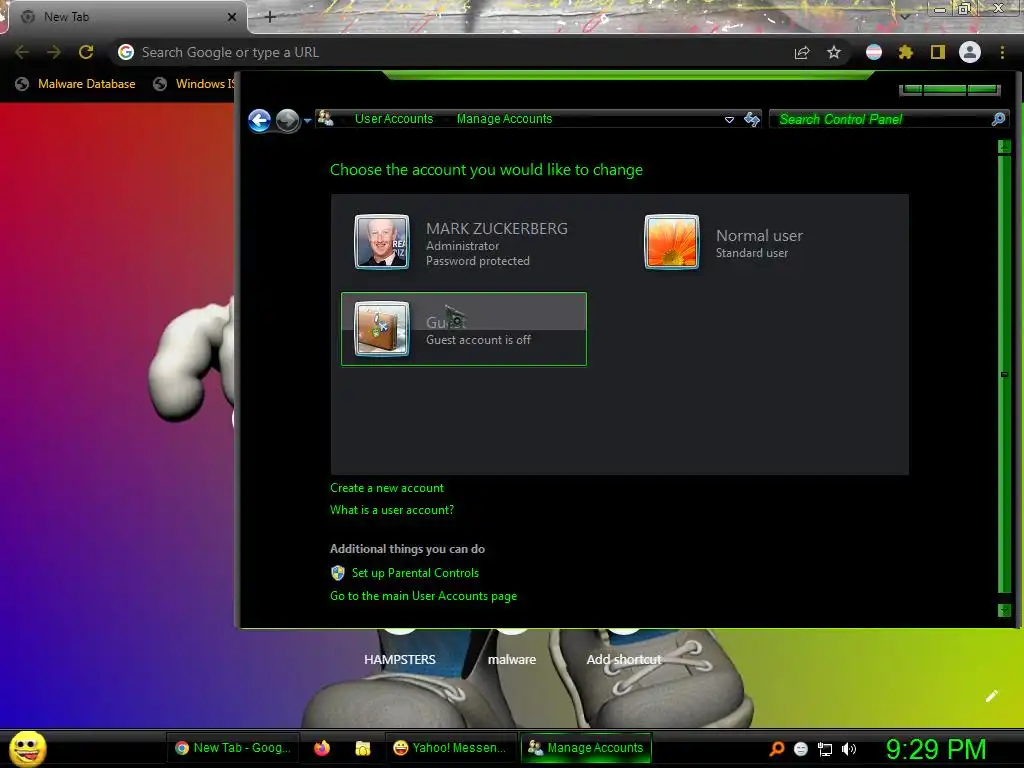Open HAMPSTERS shortcut on New Tab page
The height and width of the screenshot is (768, 1024).
click(x=400, y=660)
